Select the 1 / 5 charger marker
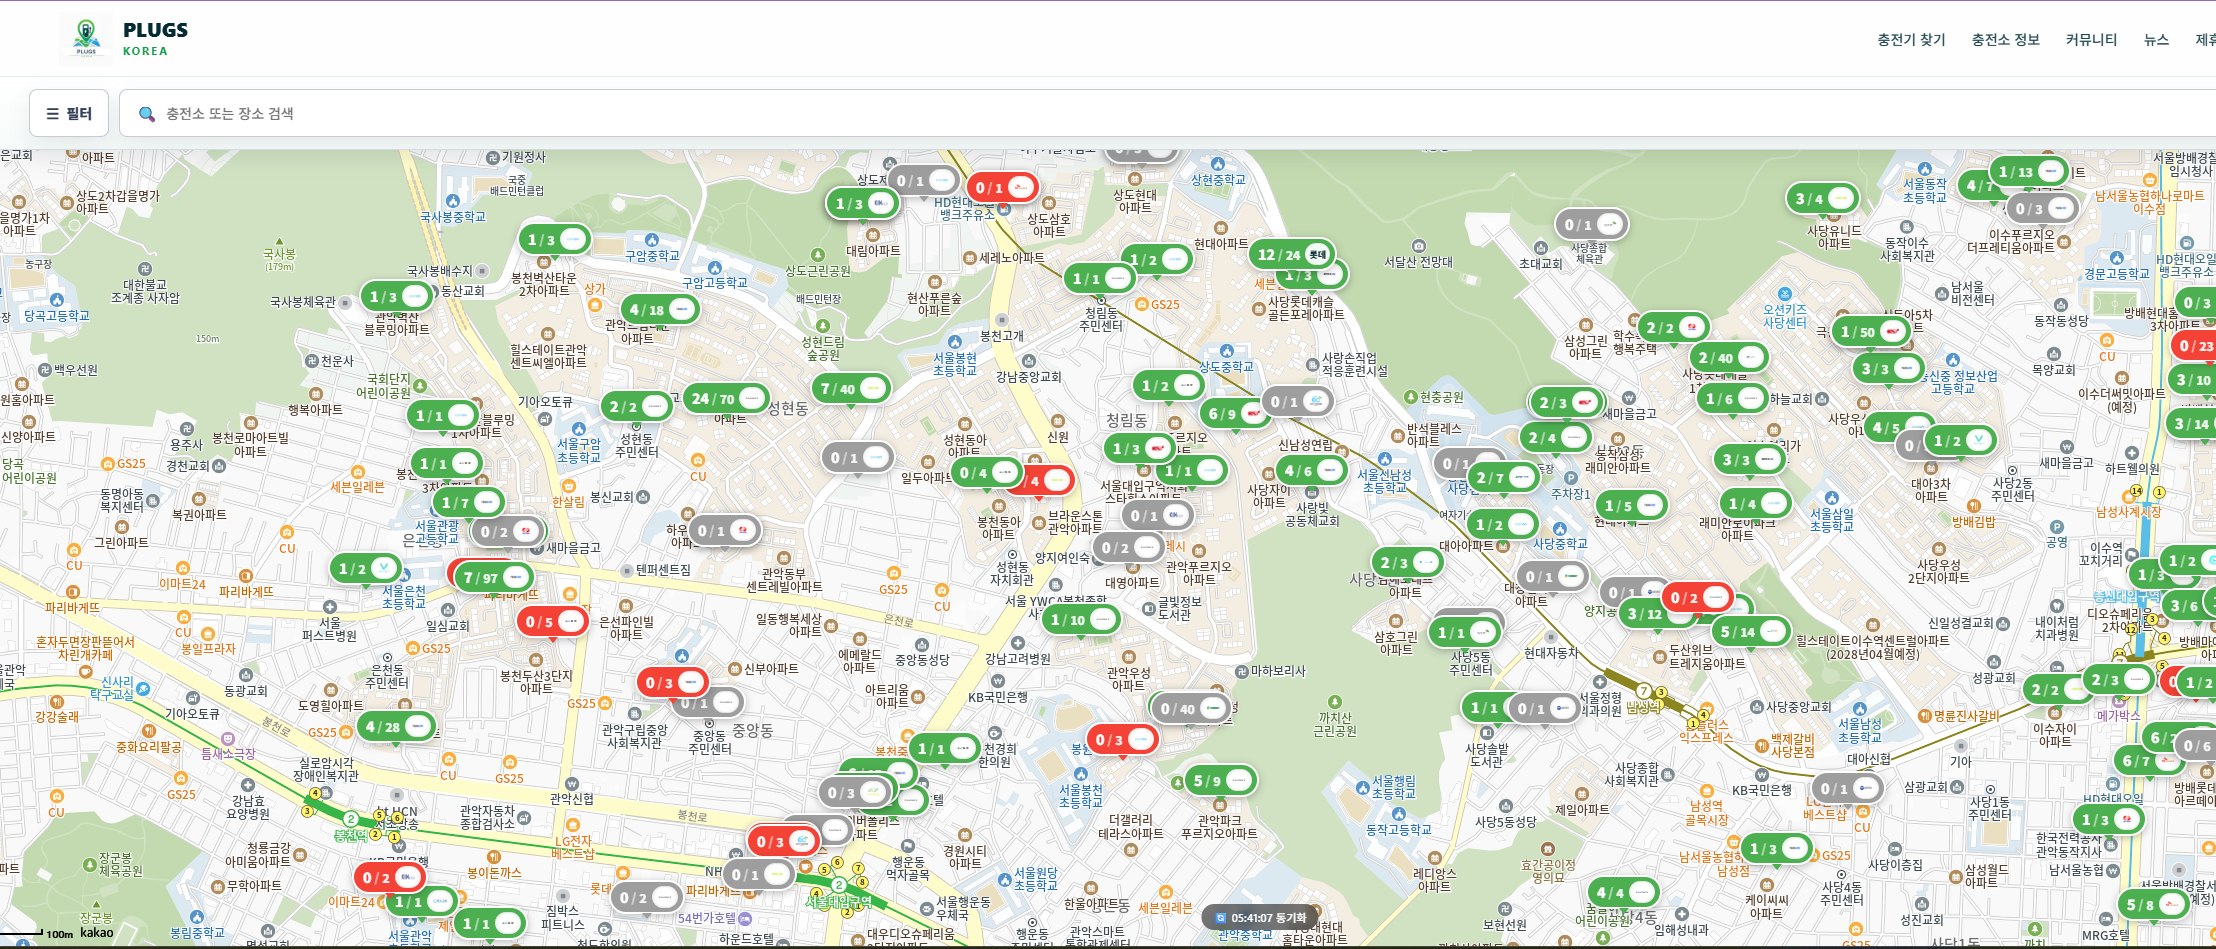 click(x=1631, y=506)
